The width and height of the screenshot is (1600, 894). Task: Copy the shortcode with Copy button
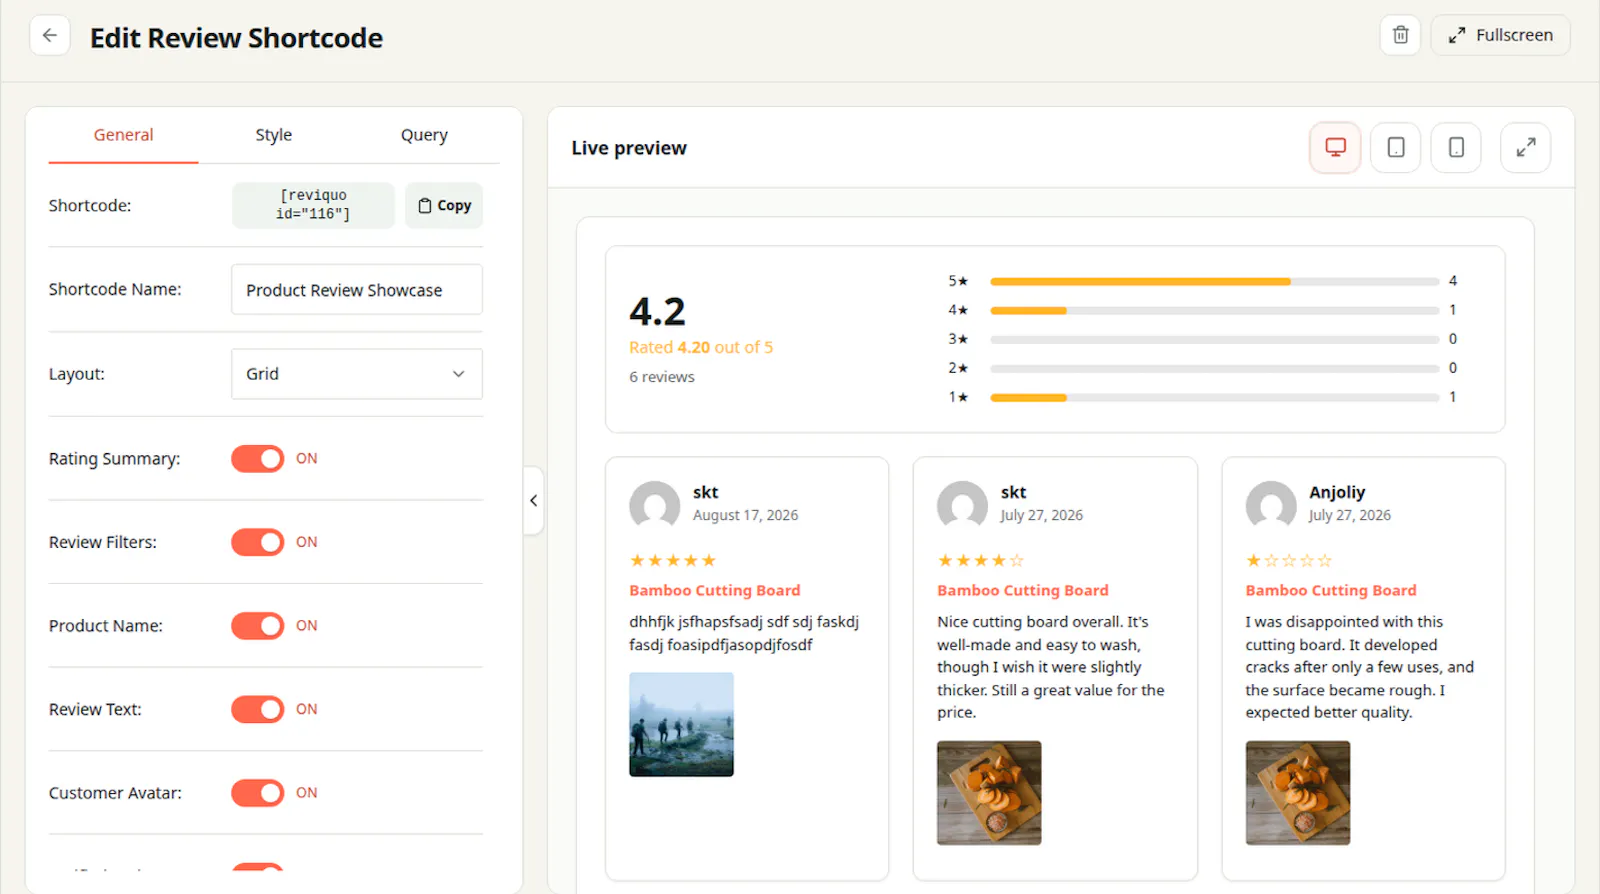tap(444, 205)
